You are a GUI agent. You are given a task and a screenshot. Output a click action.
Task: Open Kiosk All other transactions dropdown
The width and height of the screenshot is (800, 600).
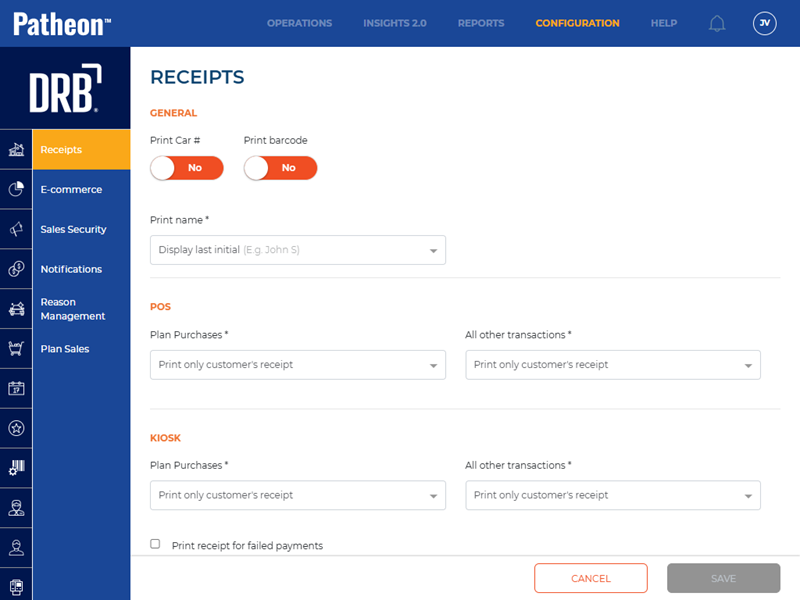pyautogui.click(x=612, y=495)
